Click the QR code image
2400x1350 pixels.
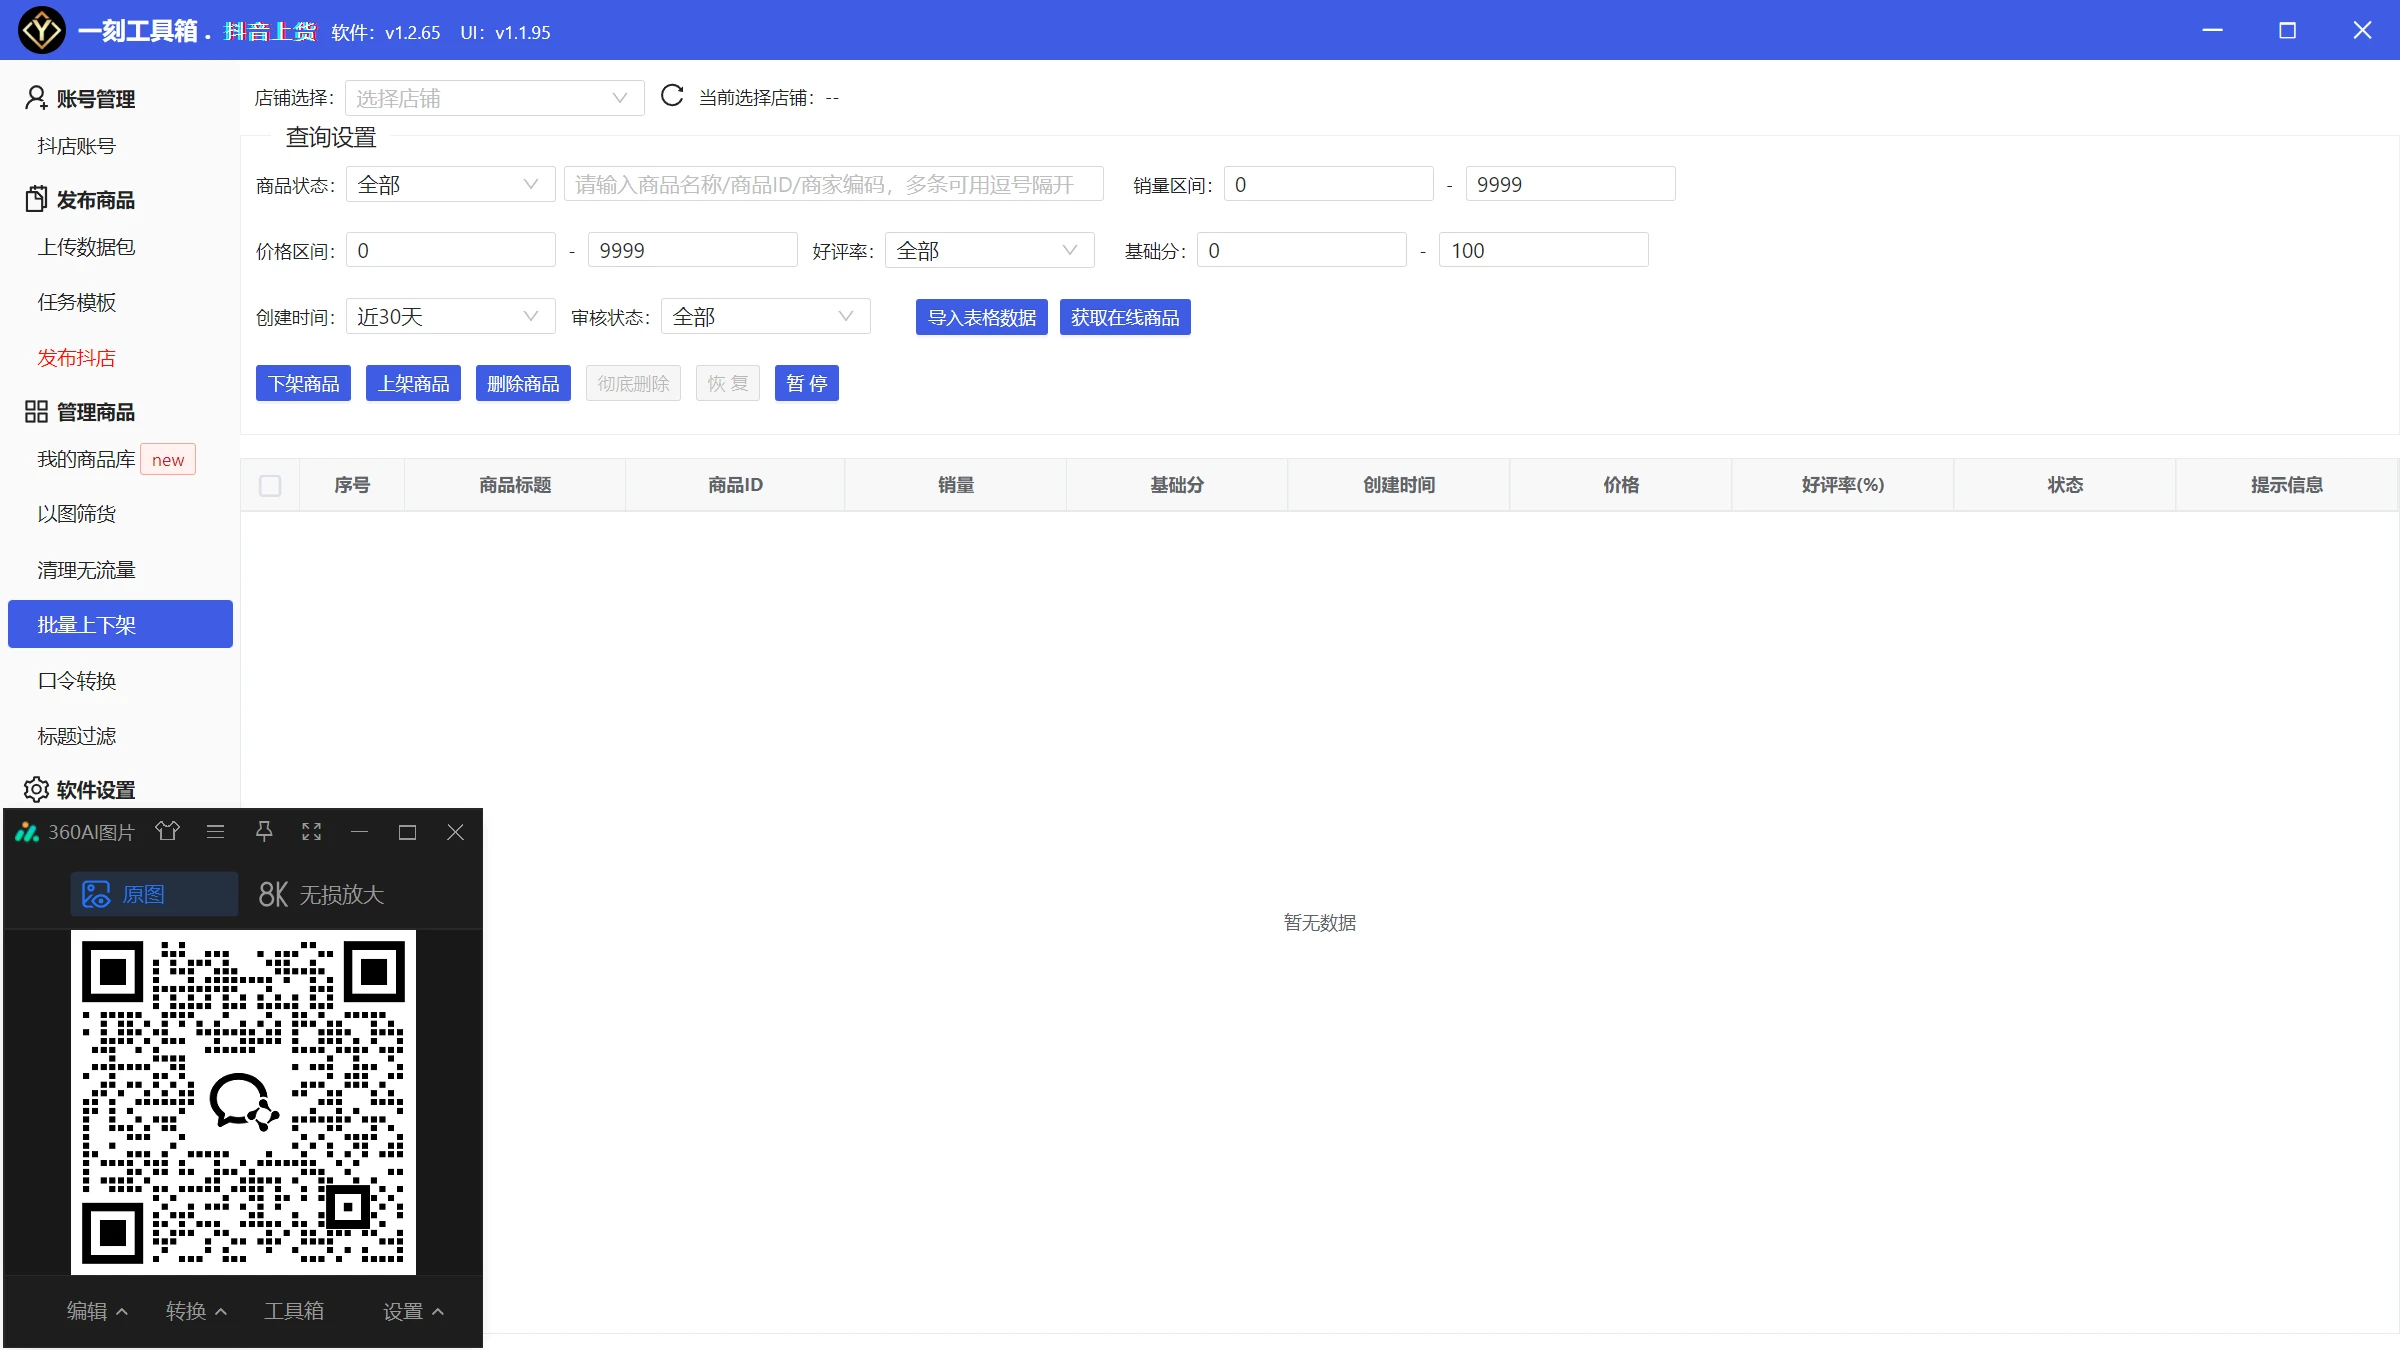point(243,1102)
